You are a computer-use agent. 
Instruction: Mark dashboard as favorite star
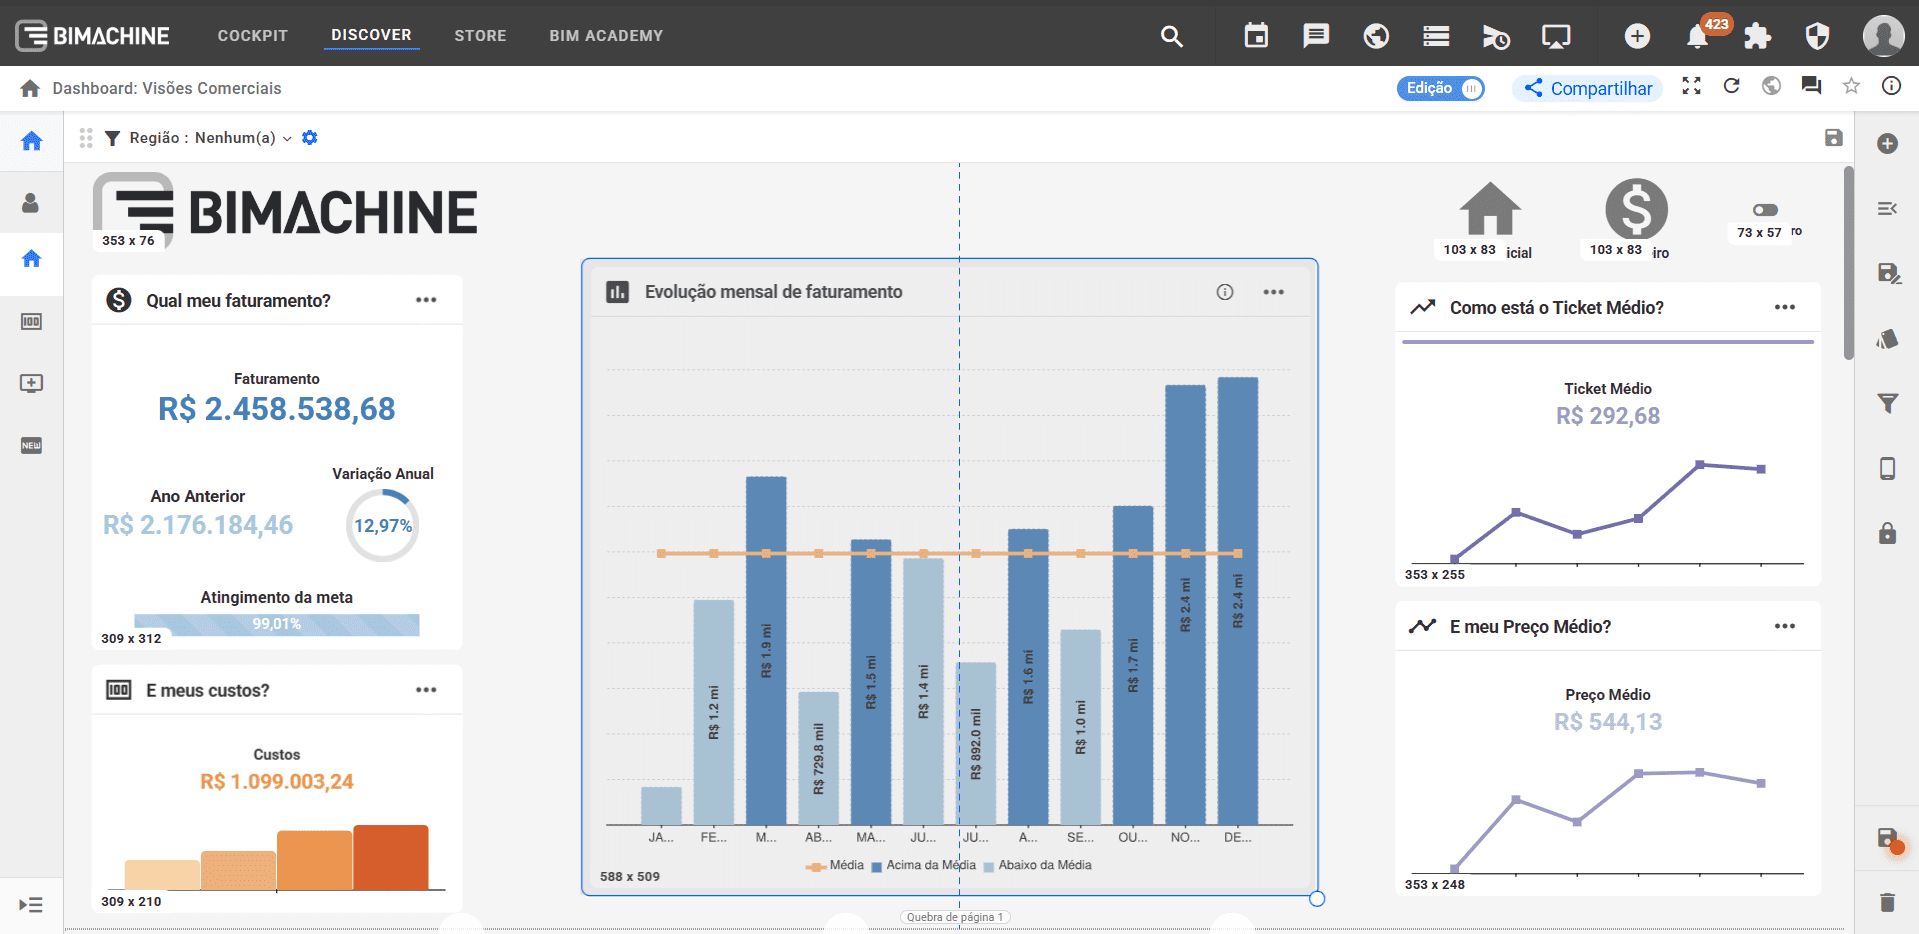pyautogui.click(x=1851, y=86)
